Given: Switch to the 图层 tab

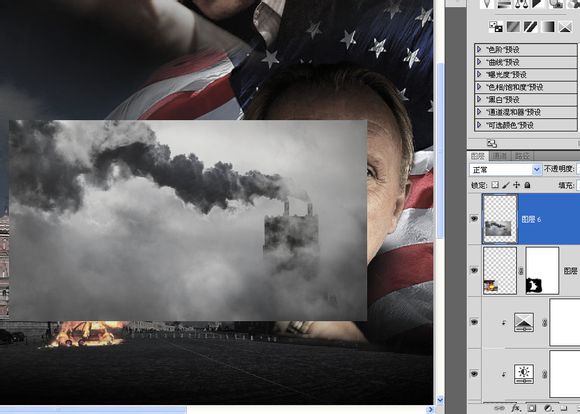Looking at the screenshot, I should pyautogui.click(x=478, y=156).
